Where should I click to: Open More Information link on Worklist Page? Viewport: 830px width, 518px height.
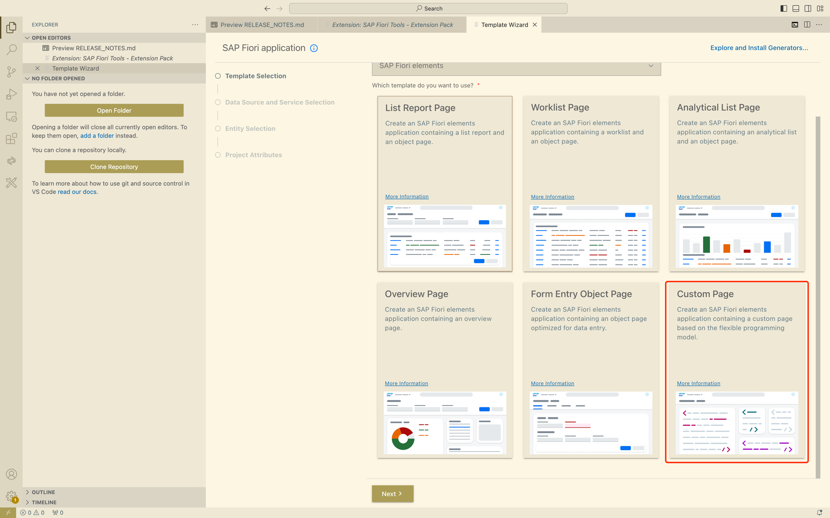click(x=552, y=197)
